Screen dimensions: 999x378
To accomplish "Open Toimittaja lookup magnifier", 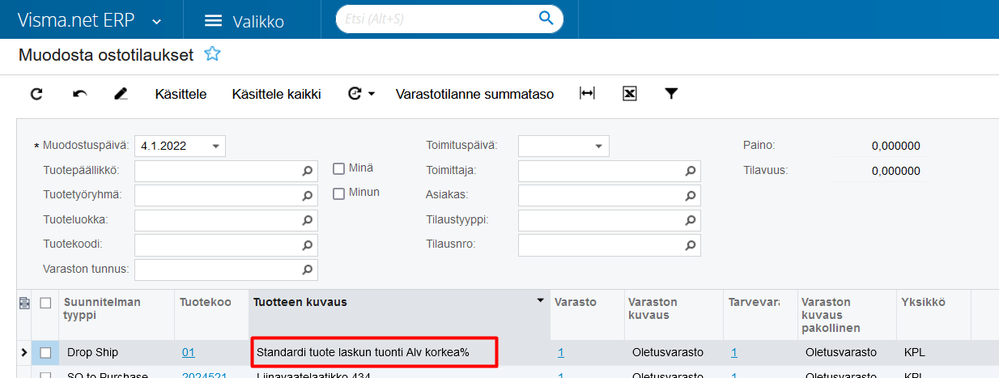I will [690, 171].
